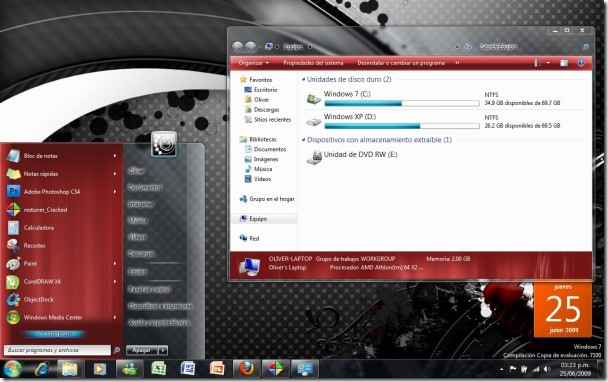
Task: Open Windows Explorer folder taskbar icon
Action: click(x=70, y=369)
